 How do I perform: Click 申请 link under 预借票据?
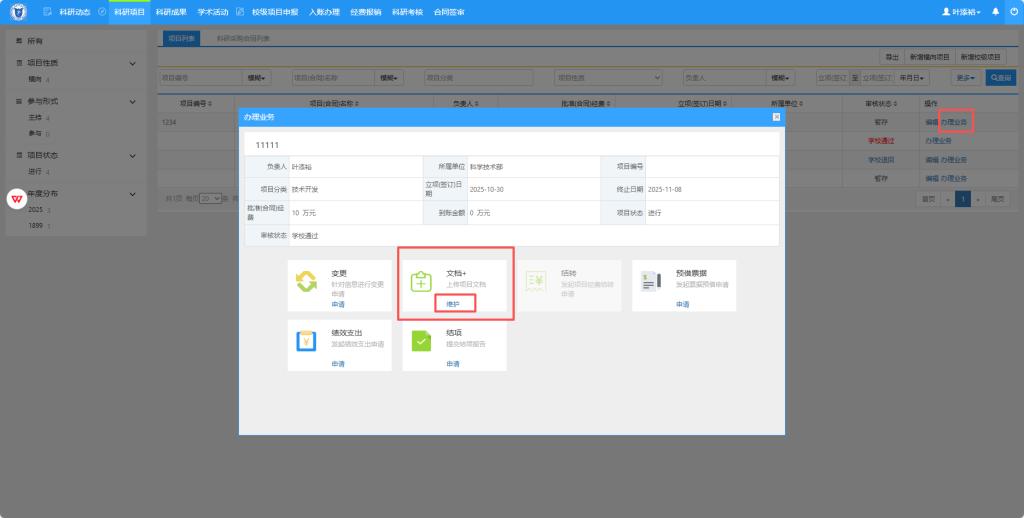(682, 304)
